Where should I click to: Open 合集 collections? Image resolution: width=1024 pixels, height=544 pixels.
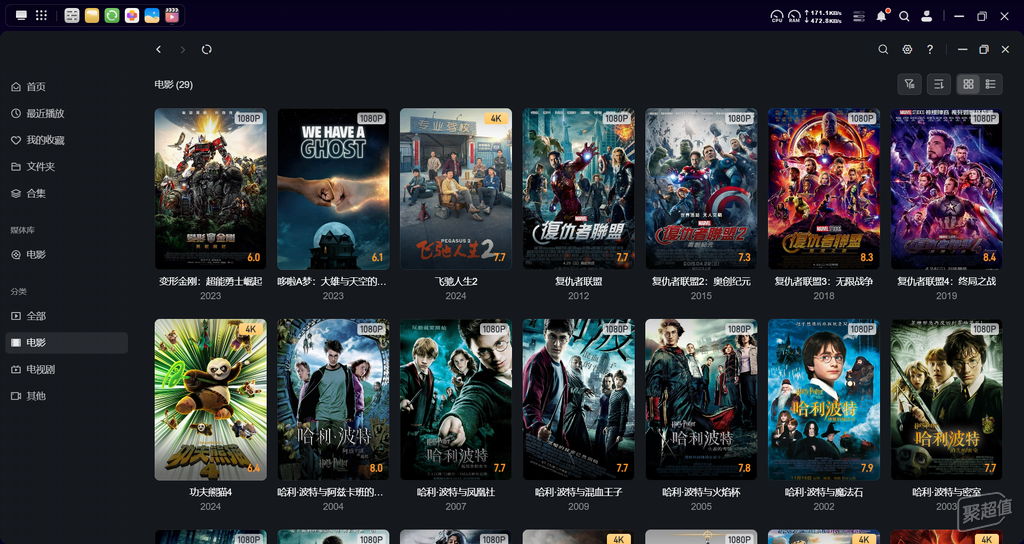67,194
